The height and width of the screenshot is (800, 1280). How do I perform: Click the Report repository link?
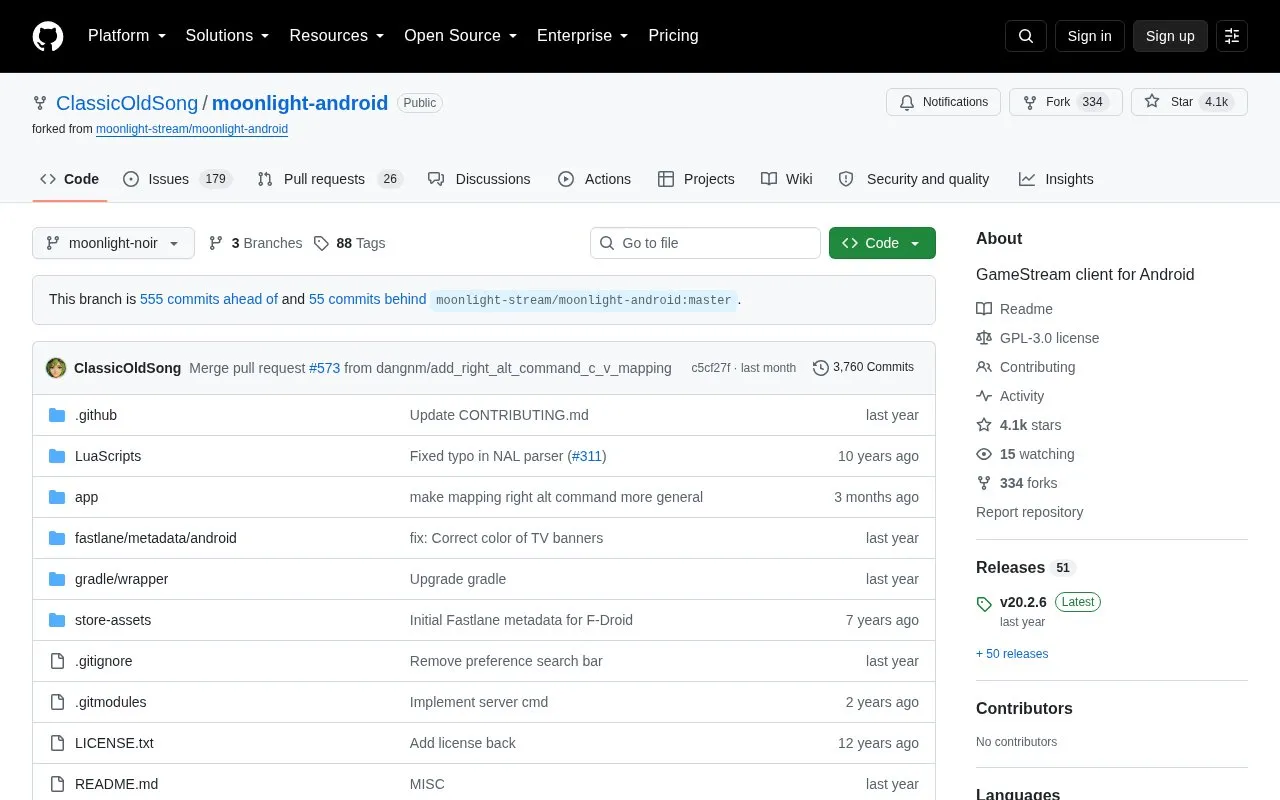coord(1029,512)
